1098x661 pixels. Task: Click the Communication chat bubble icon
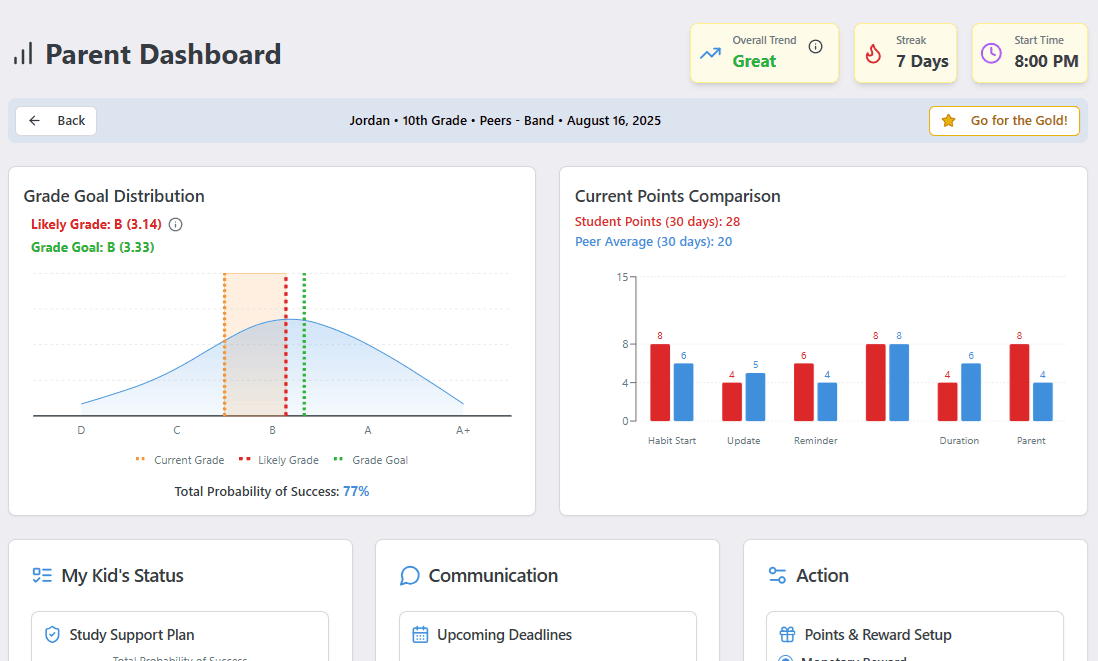click(x=409, y=576)
